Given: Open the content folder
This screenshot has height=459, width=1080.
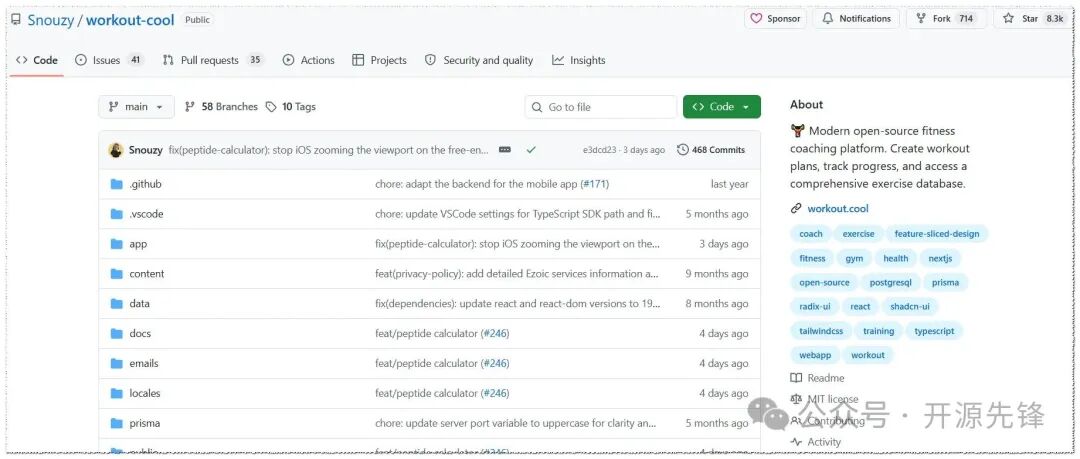Looking at the screenshot, I should (x=147, y=274).
